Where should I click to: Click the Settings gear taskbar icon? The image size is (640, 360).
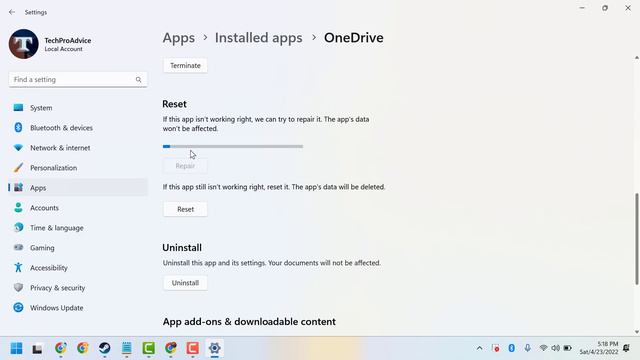click(215, 348)
